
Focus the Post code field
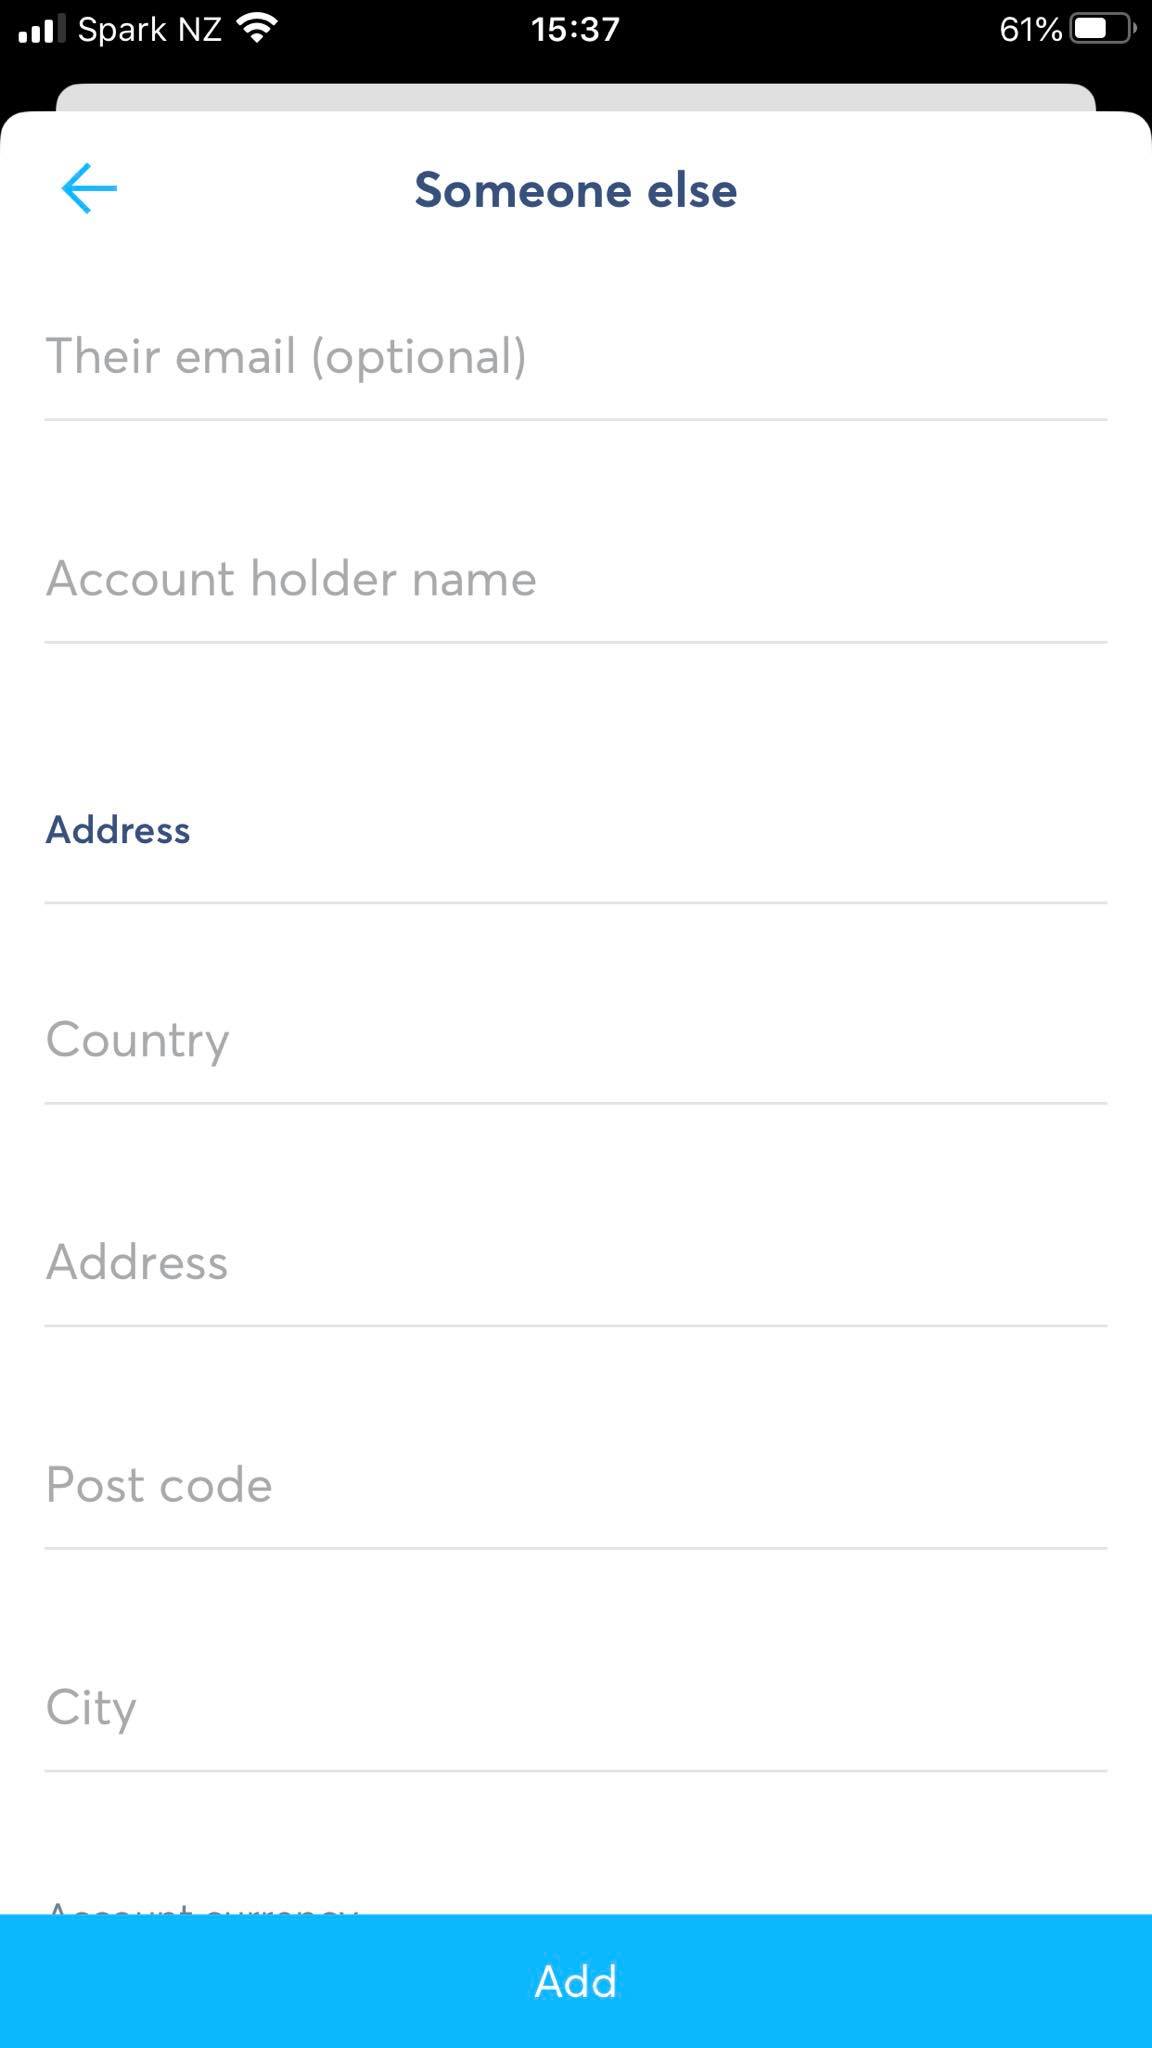(576, 1486)
